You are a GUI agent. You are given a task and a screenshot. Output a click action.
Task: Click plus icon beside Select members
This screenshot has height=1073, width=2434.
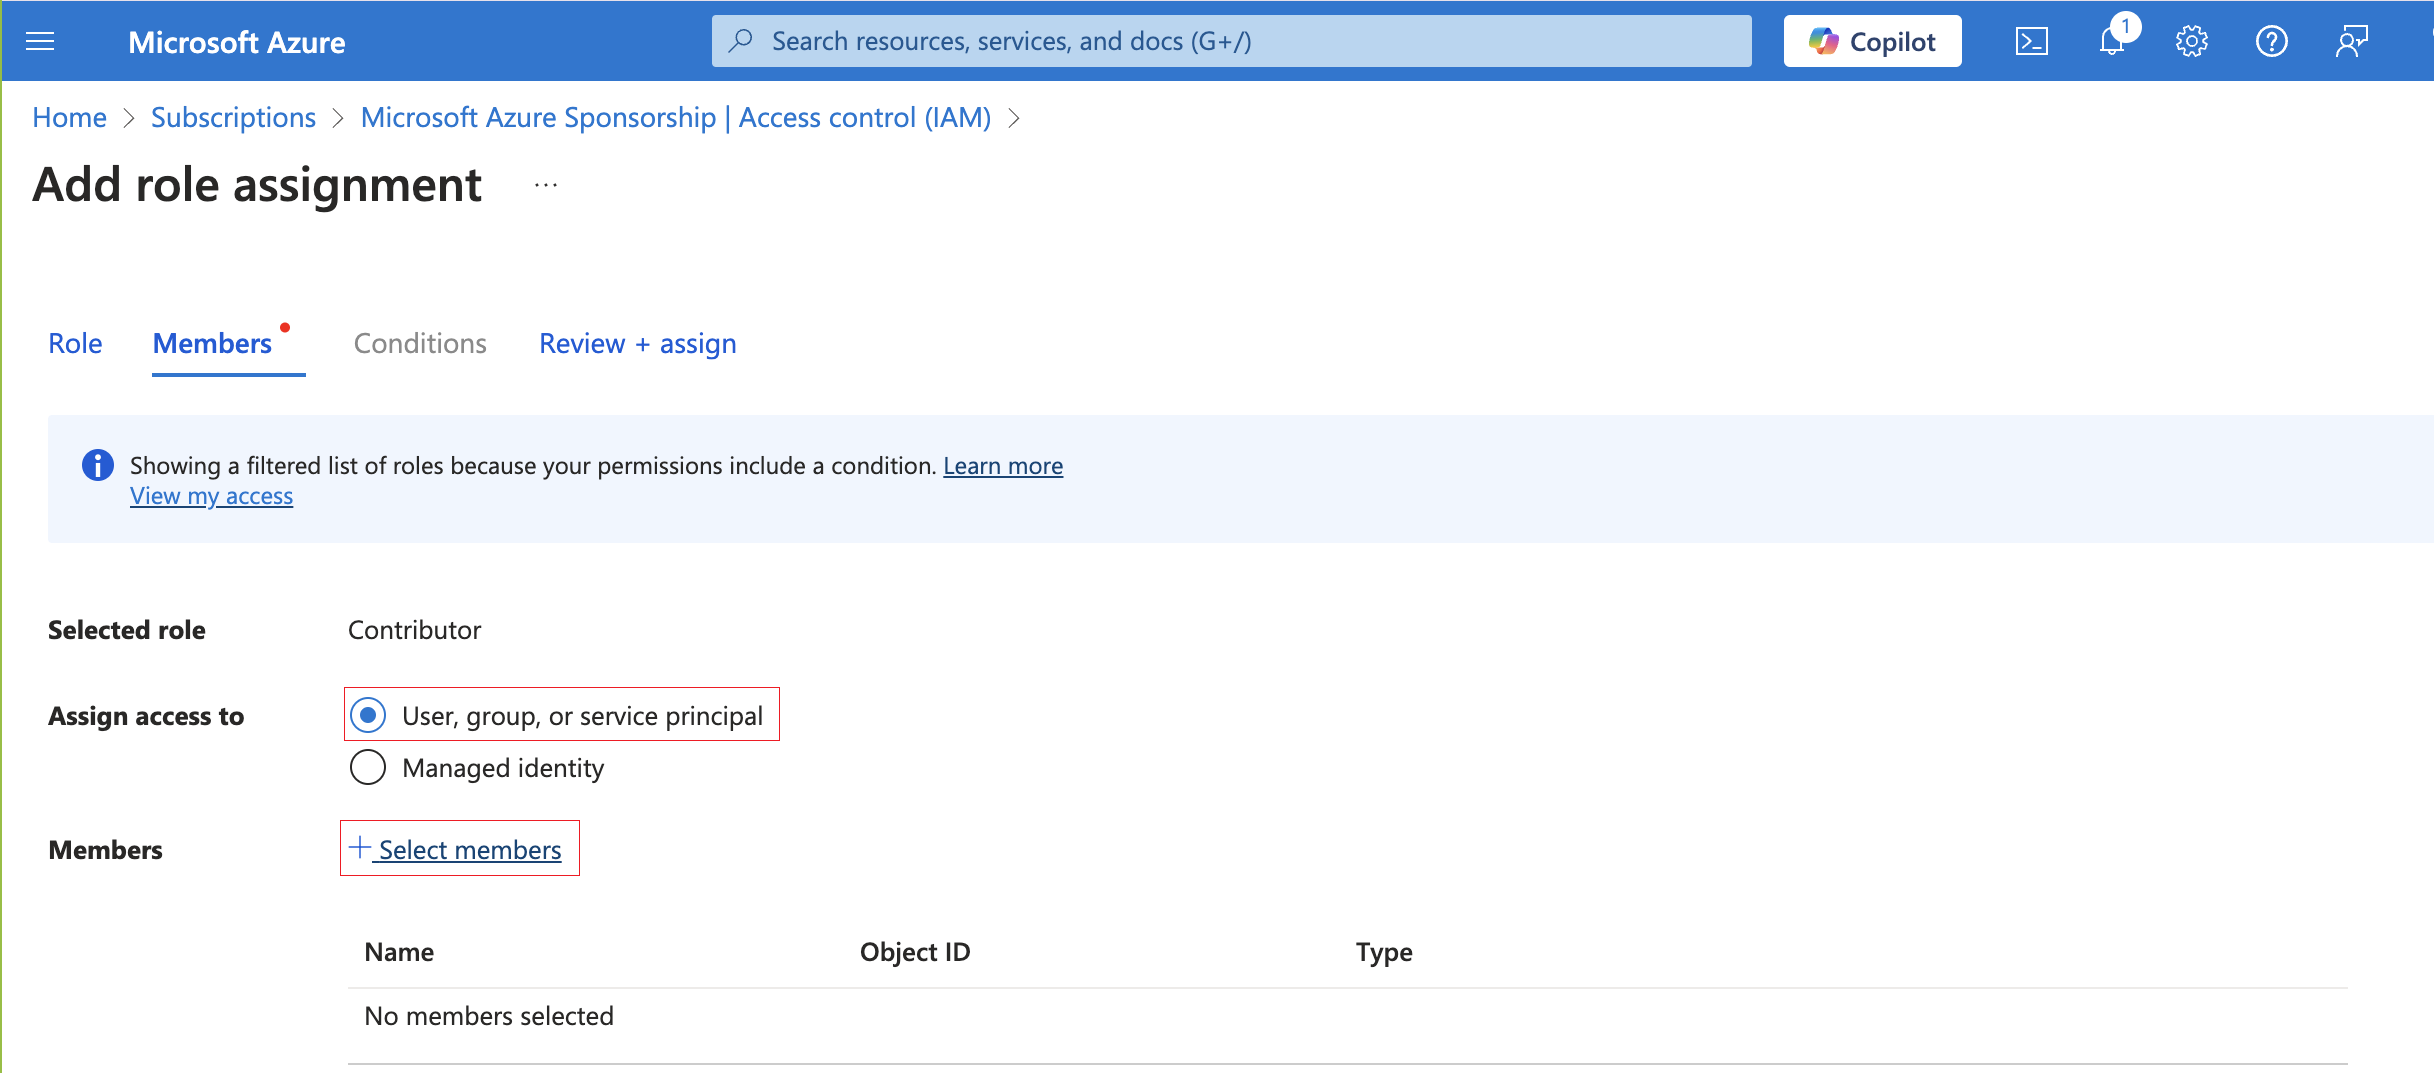[x=360, y=848]
